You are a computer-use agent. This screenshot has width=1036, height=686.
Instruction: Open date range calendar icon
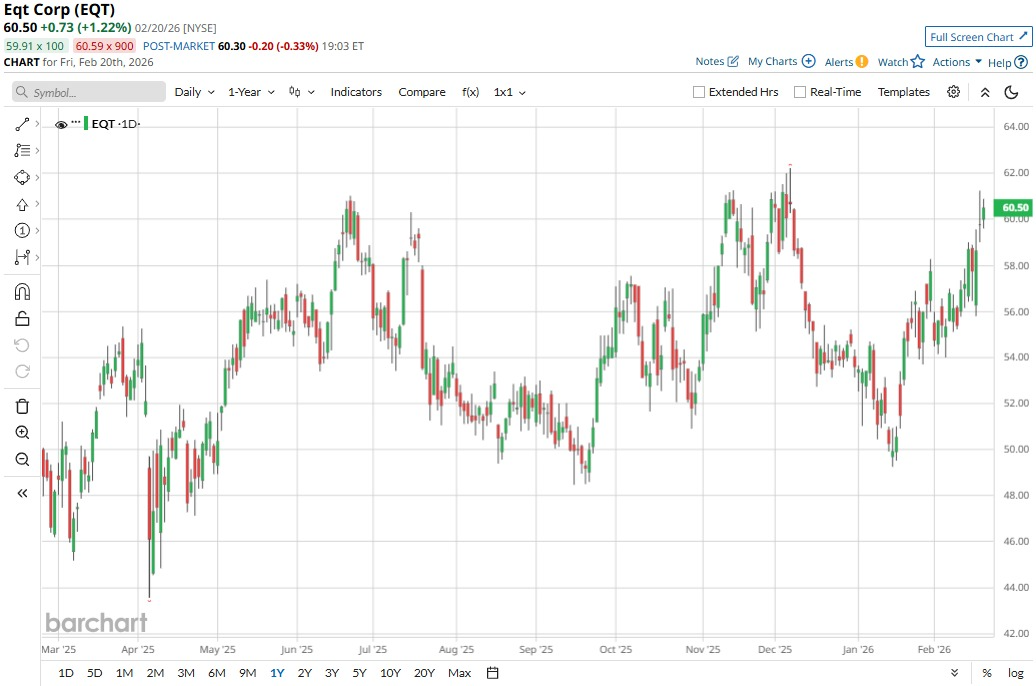(x=492, y=673)
